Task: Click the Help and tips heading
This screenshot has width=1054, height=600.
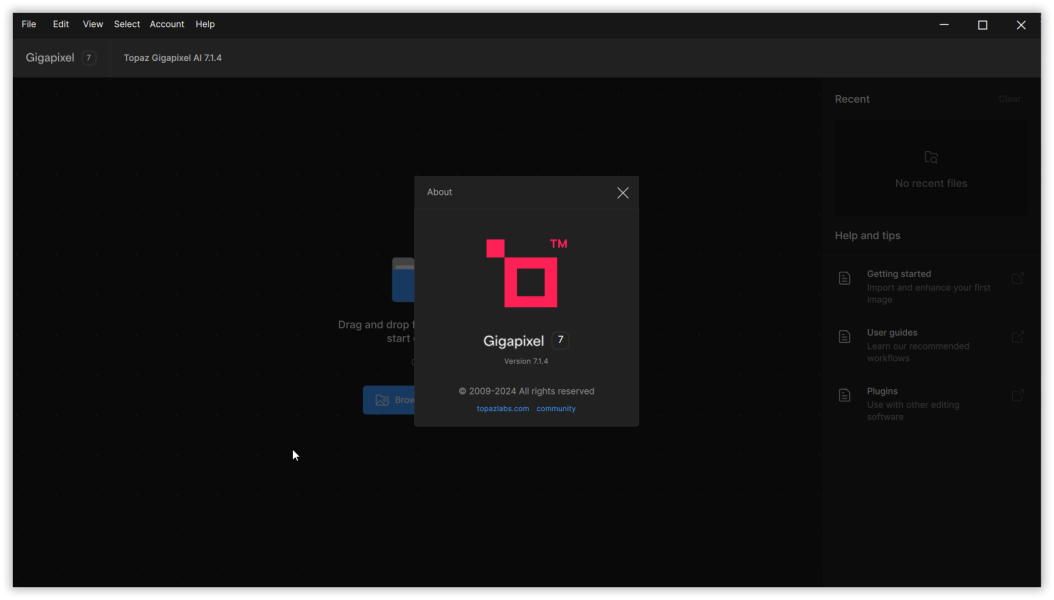Action: (x=868, y=236)
